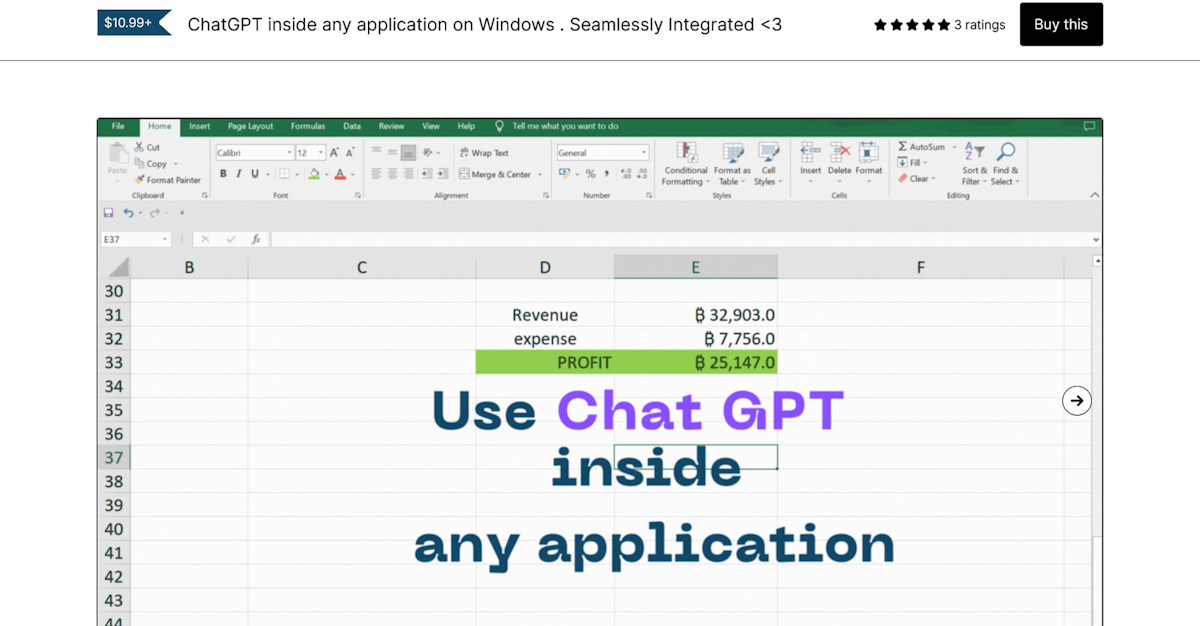The width and height of the screenshot is (1200, 626).
Task: Click the Undo arrow
Action: 128,213
